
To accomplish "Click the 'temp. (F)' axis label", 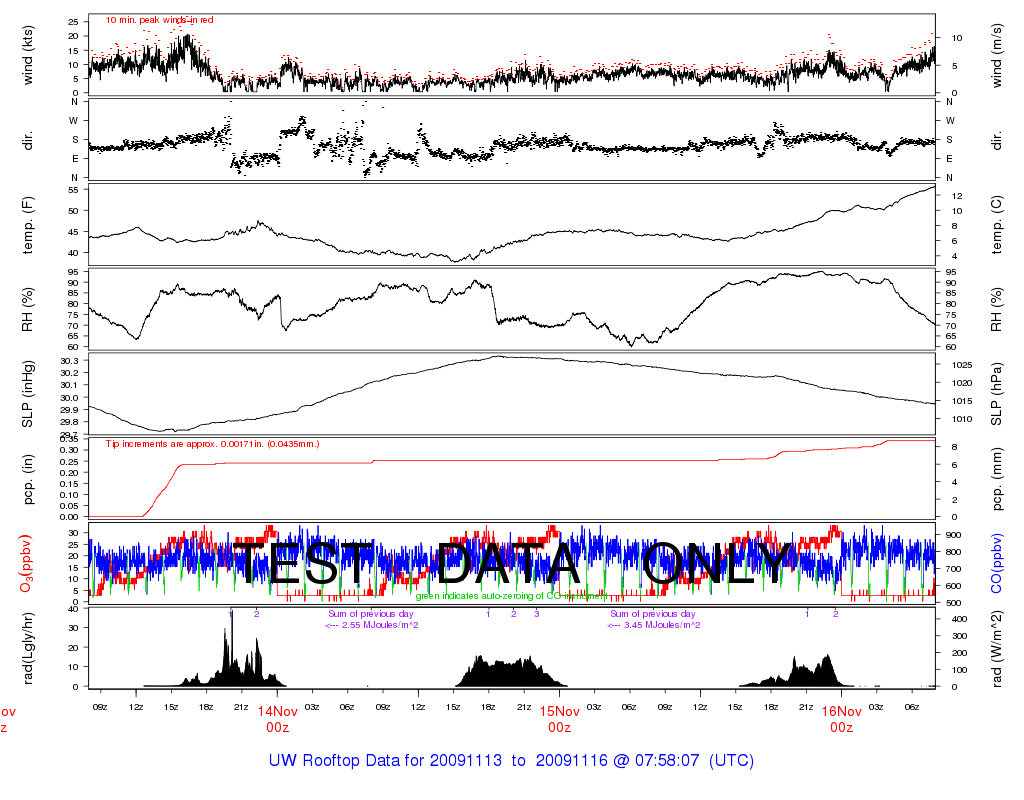I will click(x=27, y=225).
